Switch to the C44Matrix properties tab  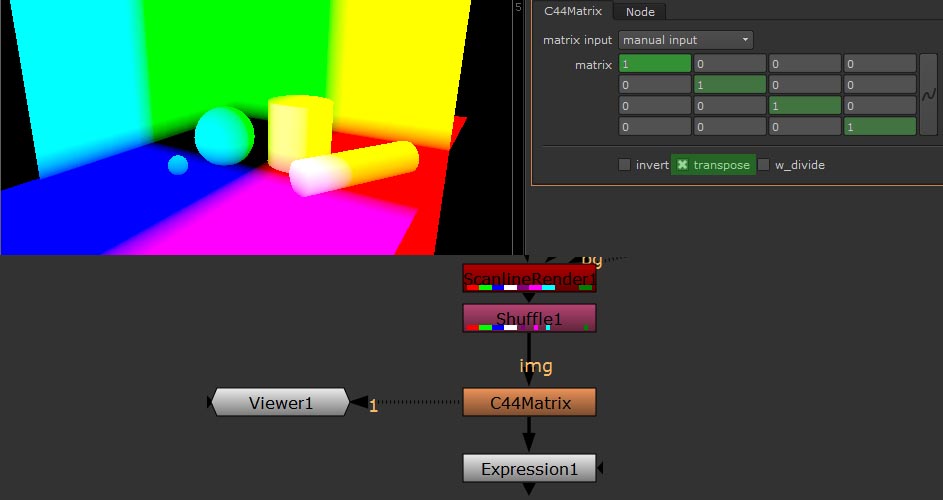(x=572, y=12)
